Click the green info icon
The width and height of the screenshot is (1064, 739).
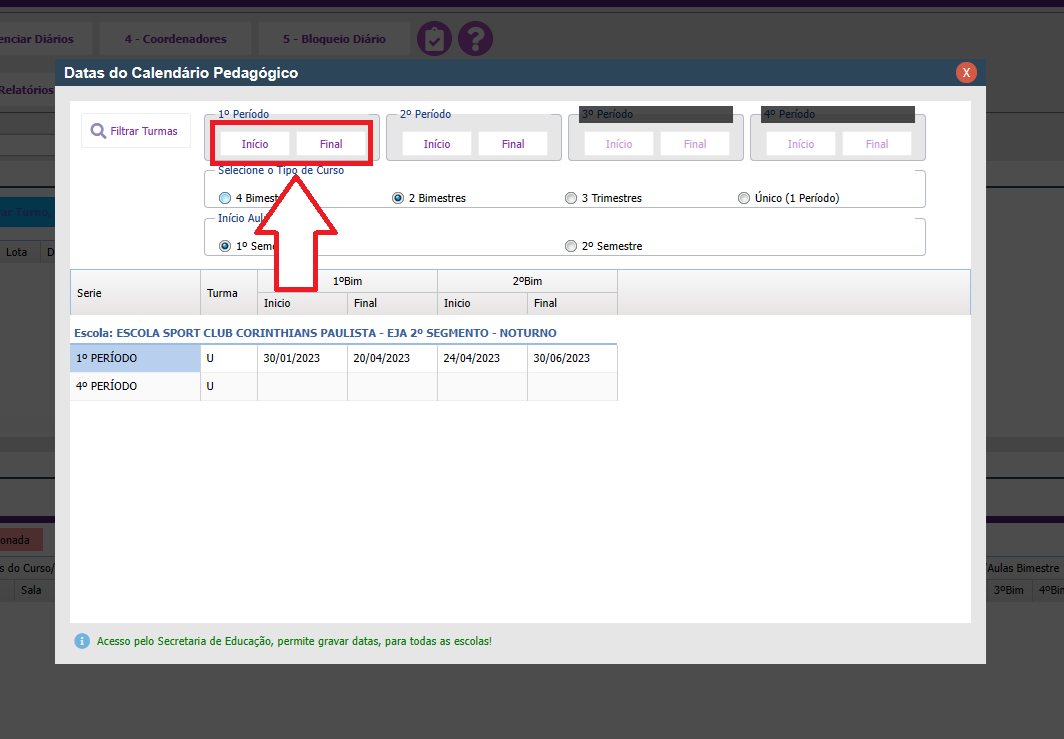tap(82, 641)
